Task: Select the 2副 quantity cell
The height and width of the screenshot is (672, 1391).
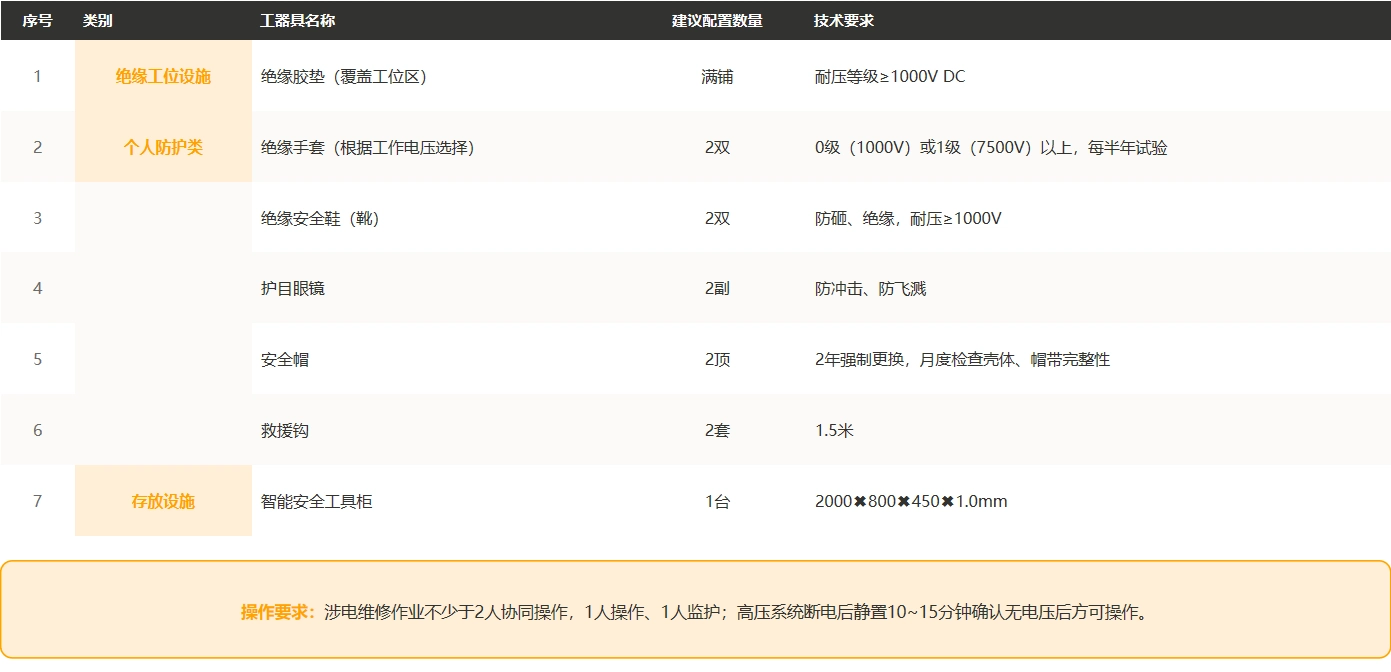Action: click(x=717, y=289)
